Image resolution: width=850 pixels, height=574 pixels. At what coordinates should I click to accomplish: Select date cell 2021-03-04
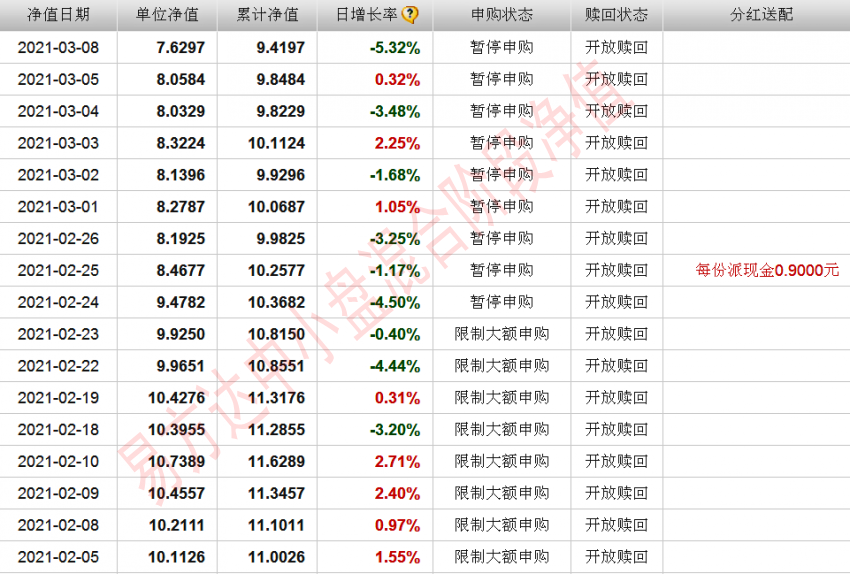(59, 112)
